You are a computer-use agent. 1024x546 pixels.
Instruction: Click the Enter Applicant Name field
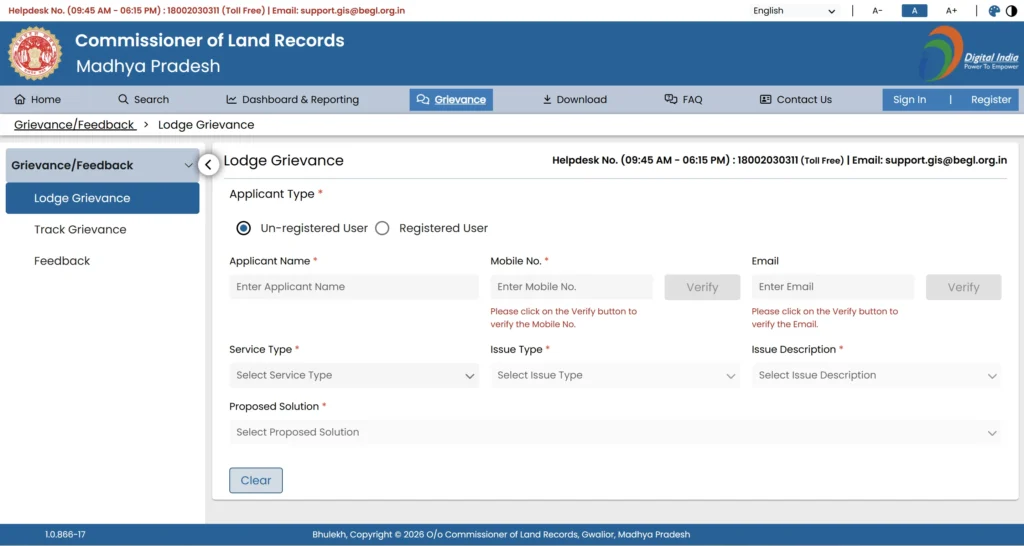point(353,287)
